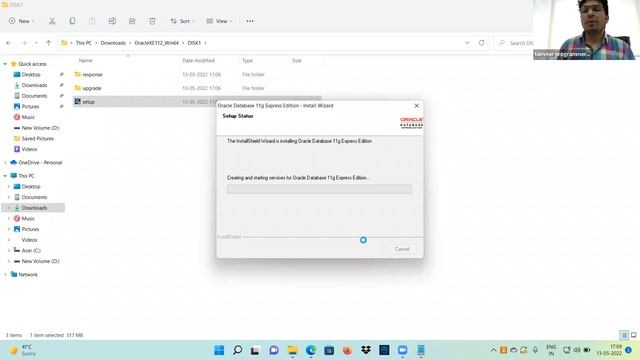This screenshot has width=640, height=360.
Task: Open Network in the sidebar
Action: pos(28,275)
